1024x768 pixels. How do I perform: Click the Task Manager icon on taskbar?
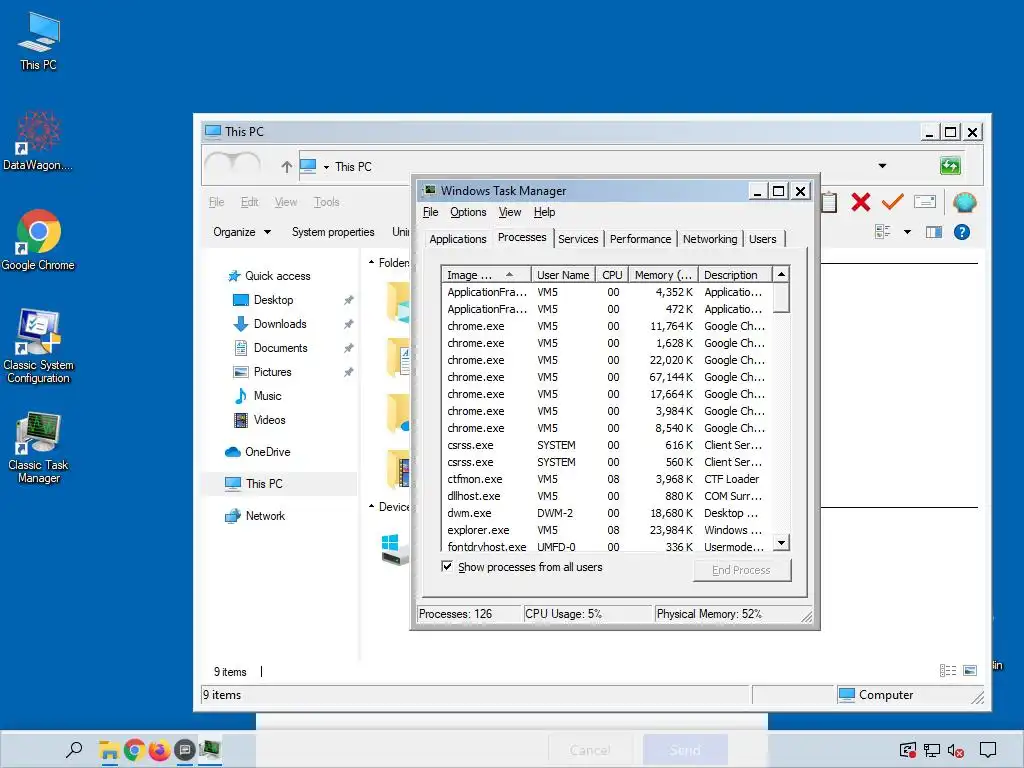coord(210,750)
